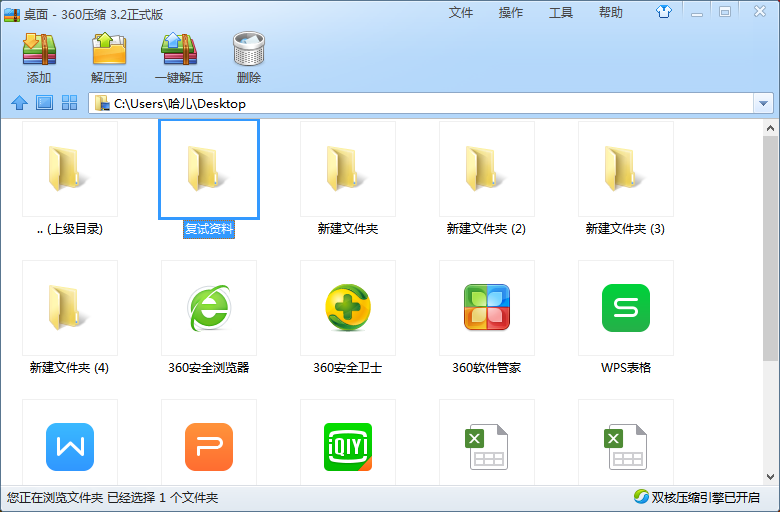This screenshot has height=512, width=780.
Task: Switch to thumbnail grid view icon
Action: [69, 103]
